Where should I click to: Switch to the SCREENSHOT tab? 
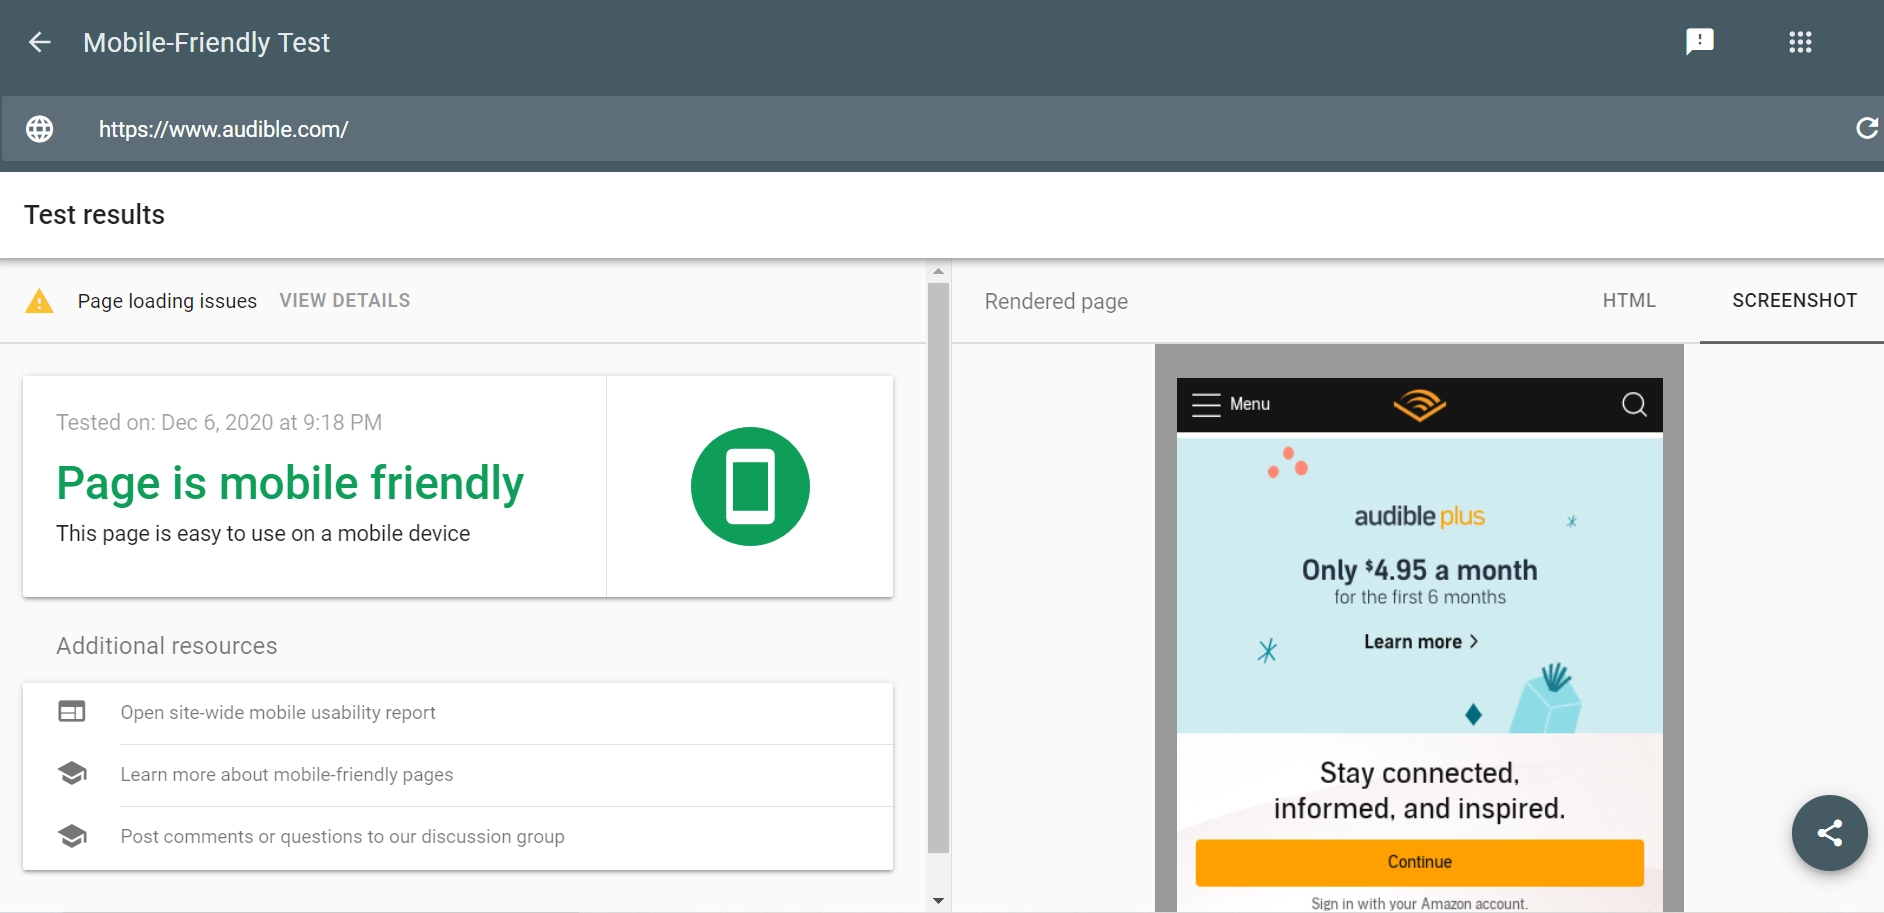tap(1794, 300)
